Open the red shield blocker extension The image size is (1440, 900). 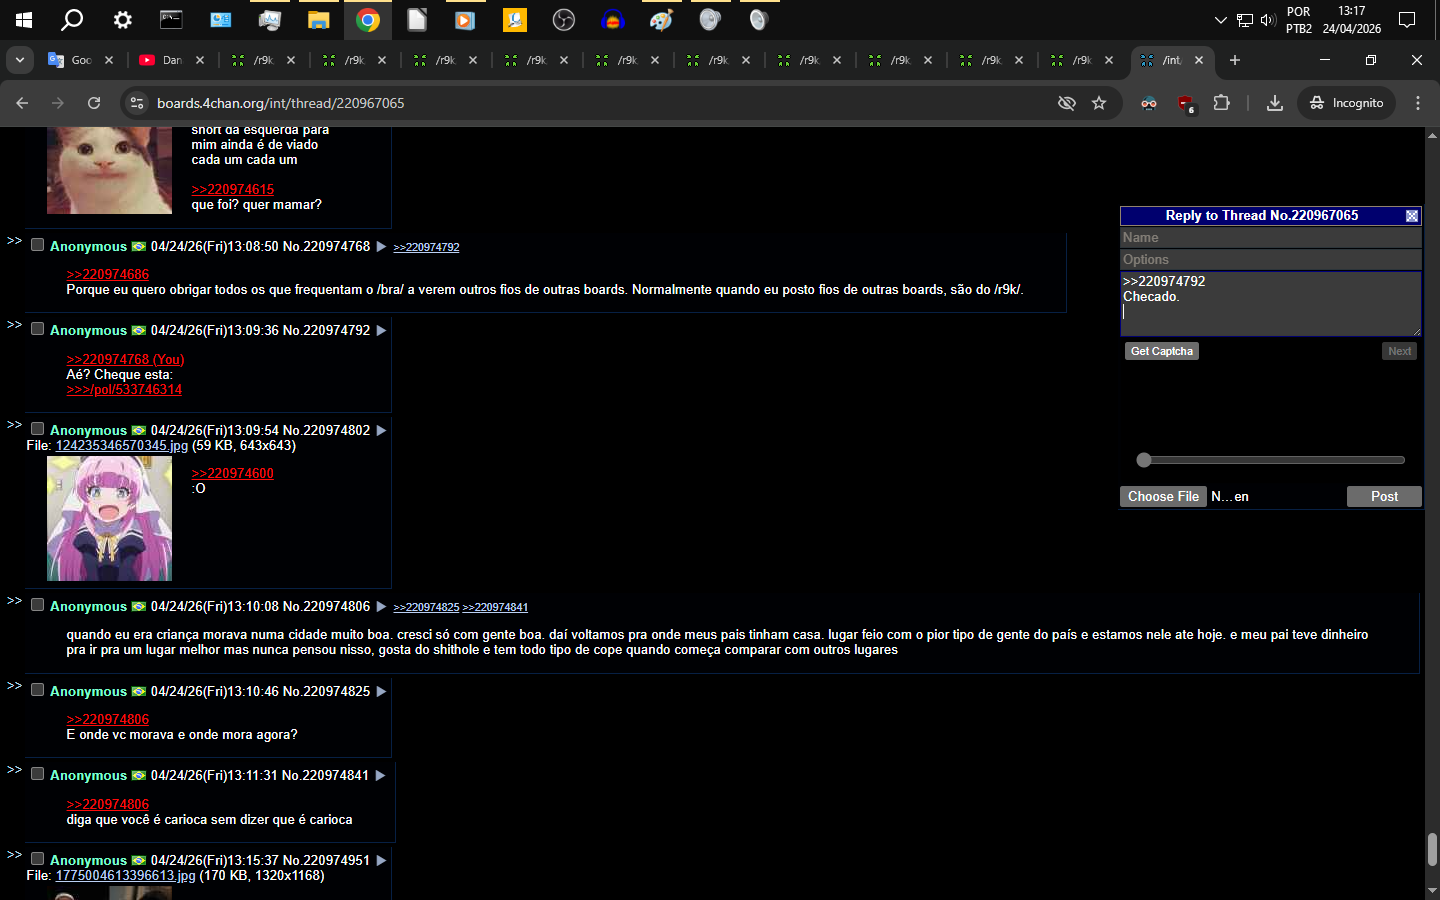(1186, 103)
